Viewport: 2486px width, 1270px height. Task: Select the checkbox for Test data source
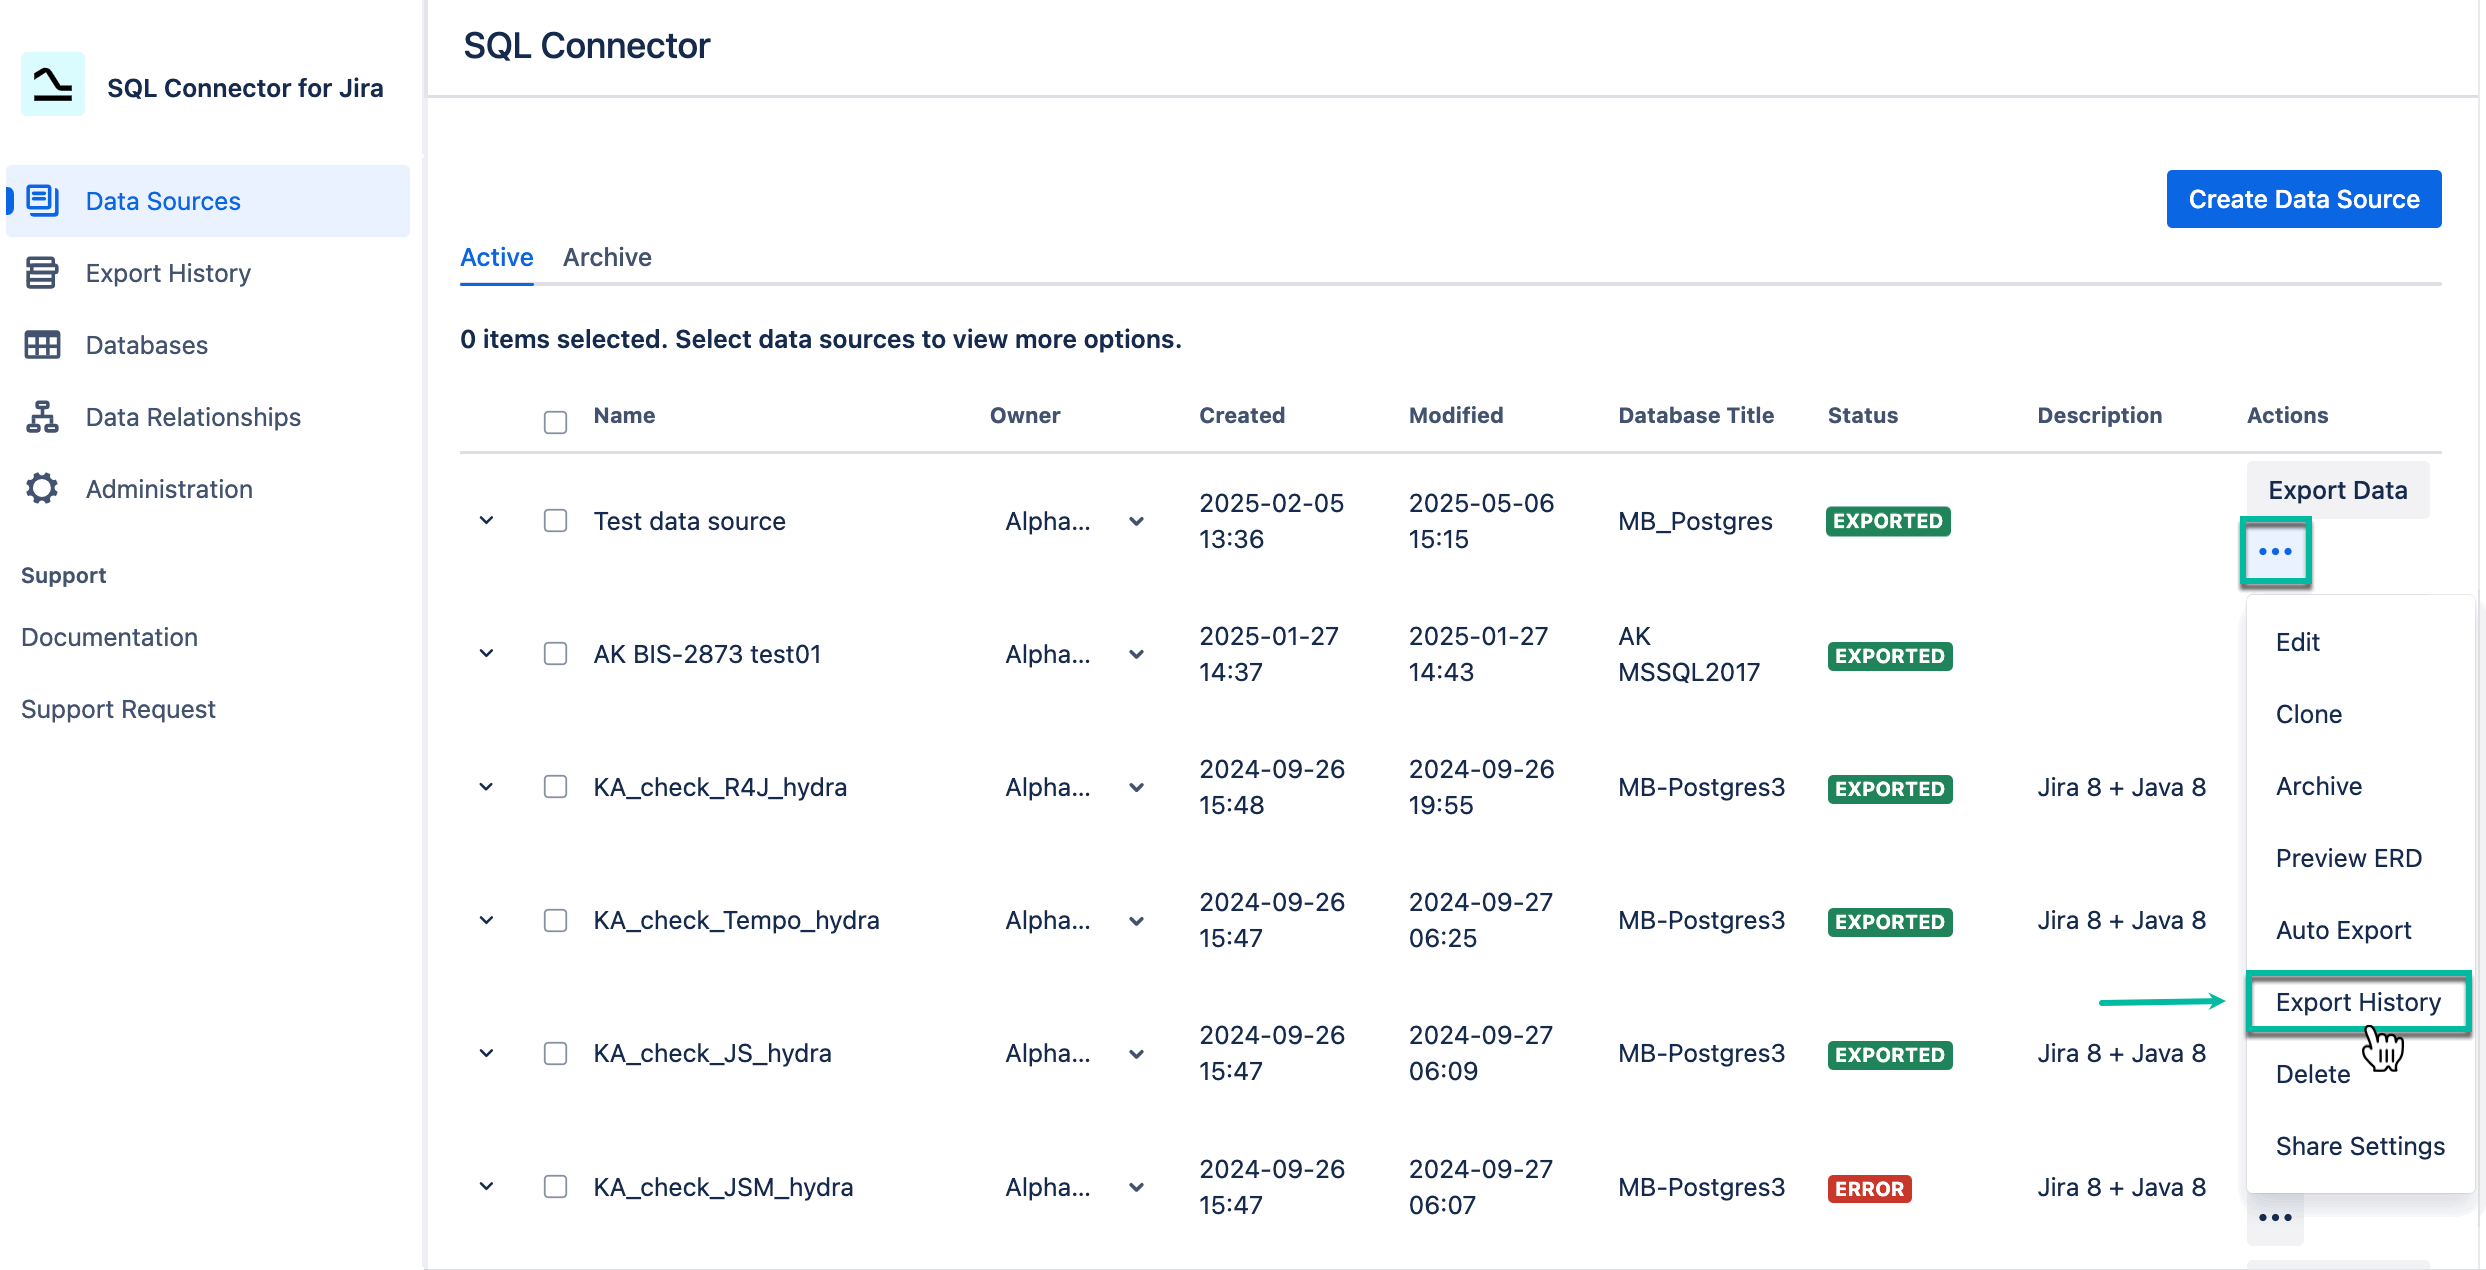[555, 521]
